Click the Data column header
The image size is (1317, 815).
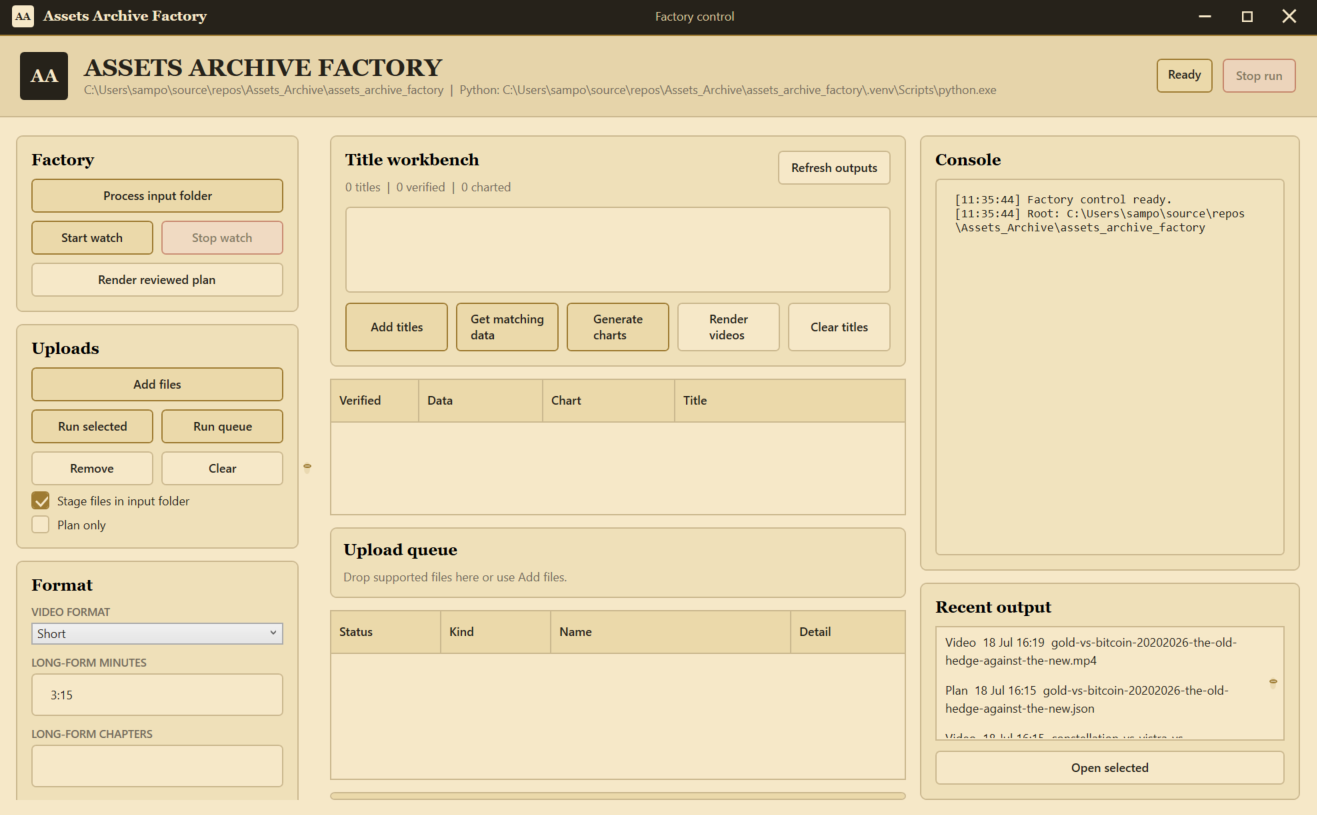[x=481, y=401]
